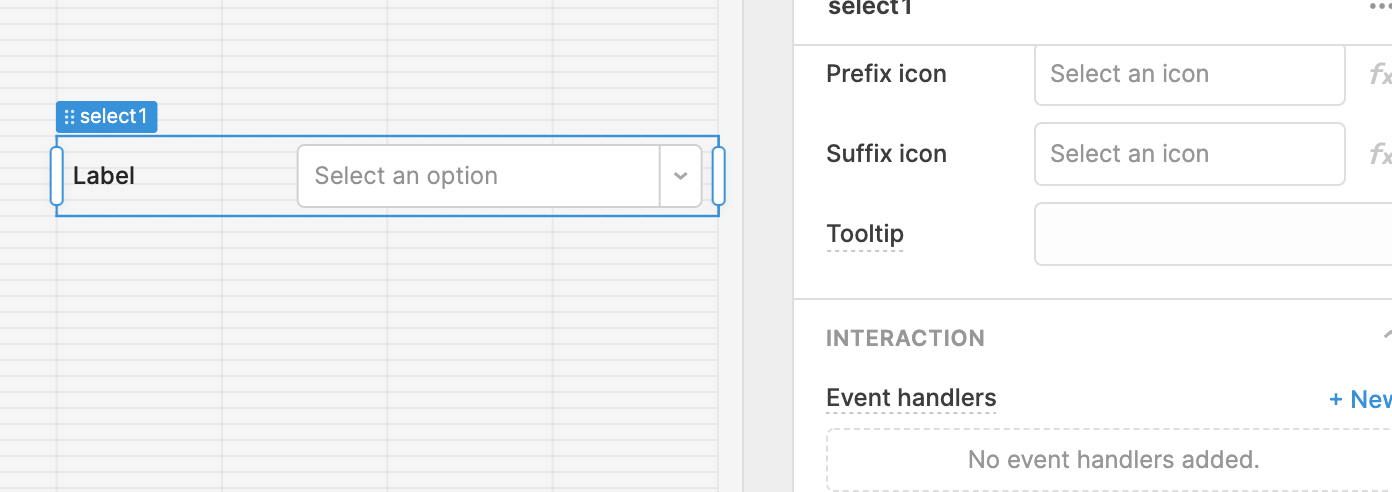Click the drag handle on the select1 tag
The height and width of the screenshot is (492, 1392).
click(x=69, y=117)
